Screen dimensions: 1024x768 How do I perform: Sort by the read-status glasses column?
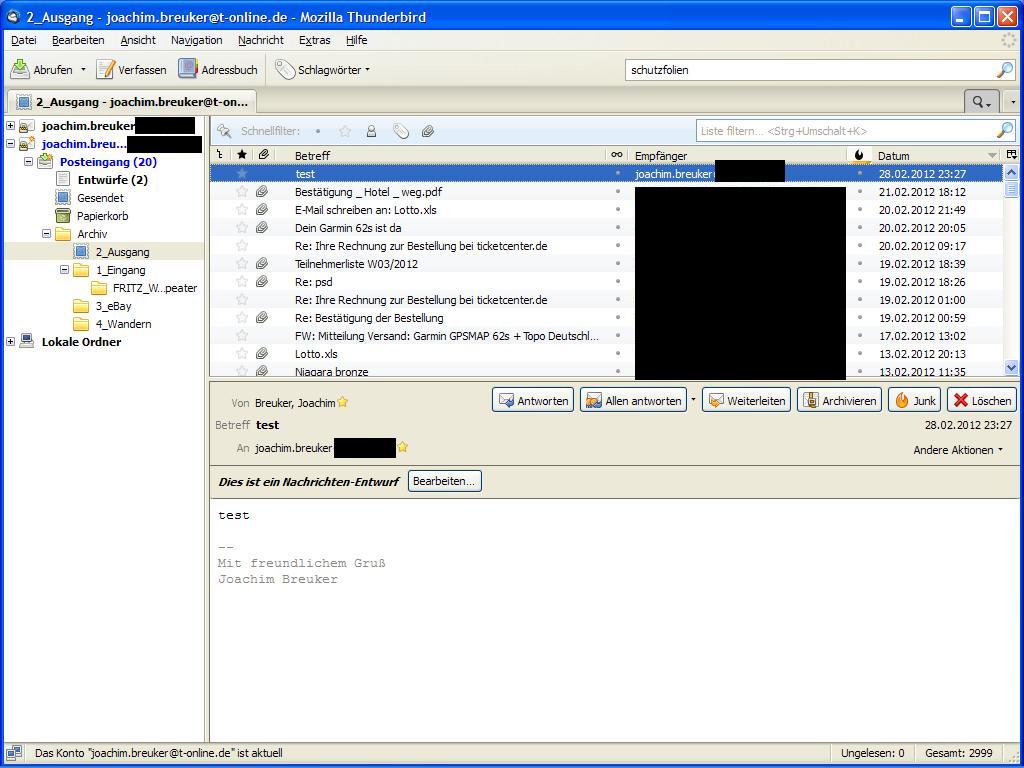(616, 155)
